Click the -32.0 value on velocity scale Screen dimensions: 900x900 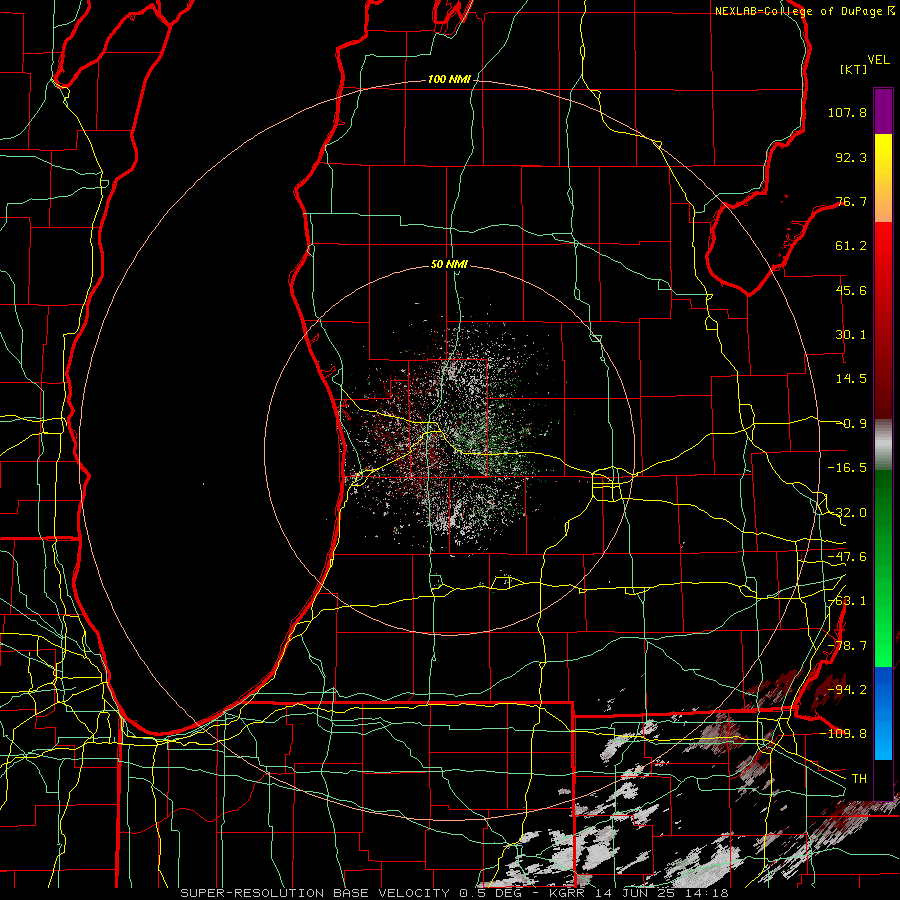point(847,513)
